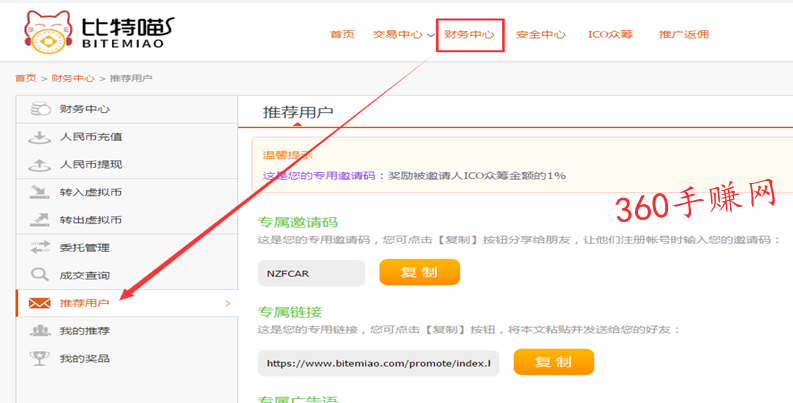Click the 温馨提示 notice title
Screen dimensions: 793x403
tap(288, 155)
